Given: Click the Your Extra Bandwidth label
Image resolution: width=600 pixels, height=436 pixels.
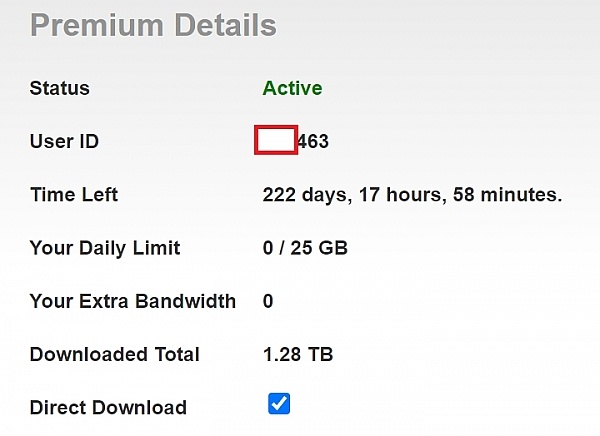Looking at the screenshot, I should coord(133,301).
